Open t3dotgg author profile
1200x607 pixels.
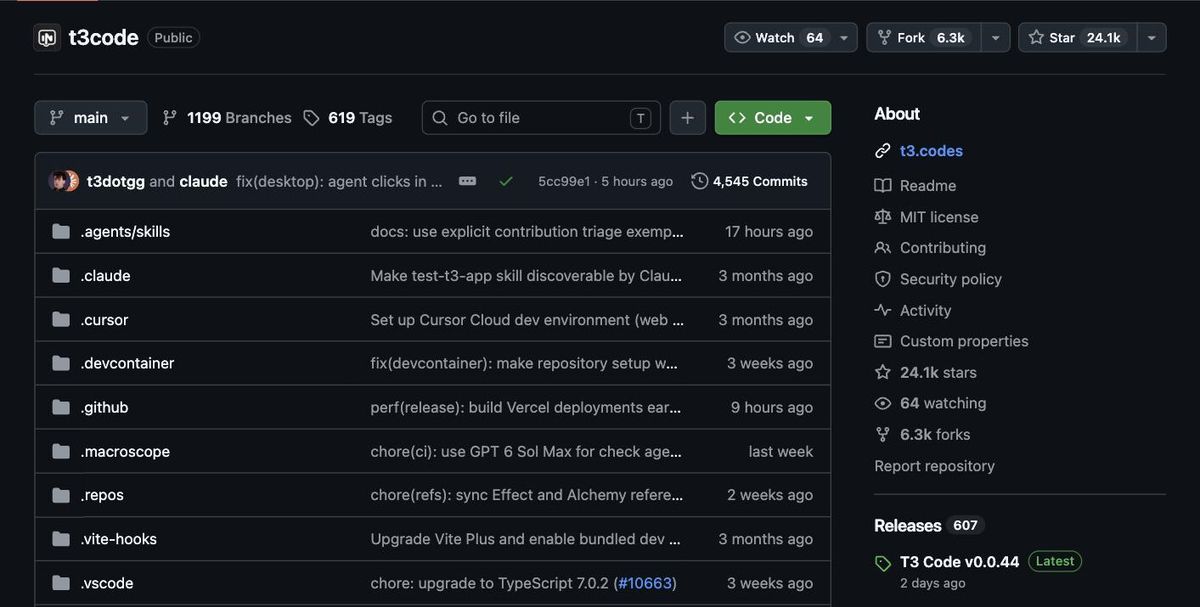point(116,181)
